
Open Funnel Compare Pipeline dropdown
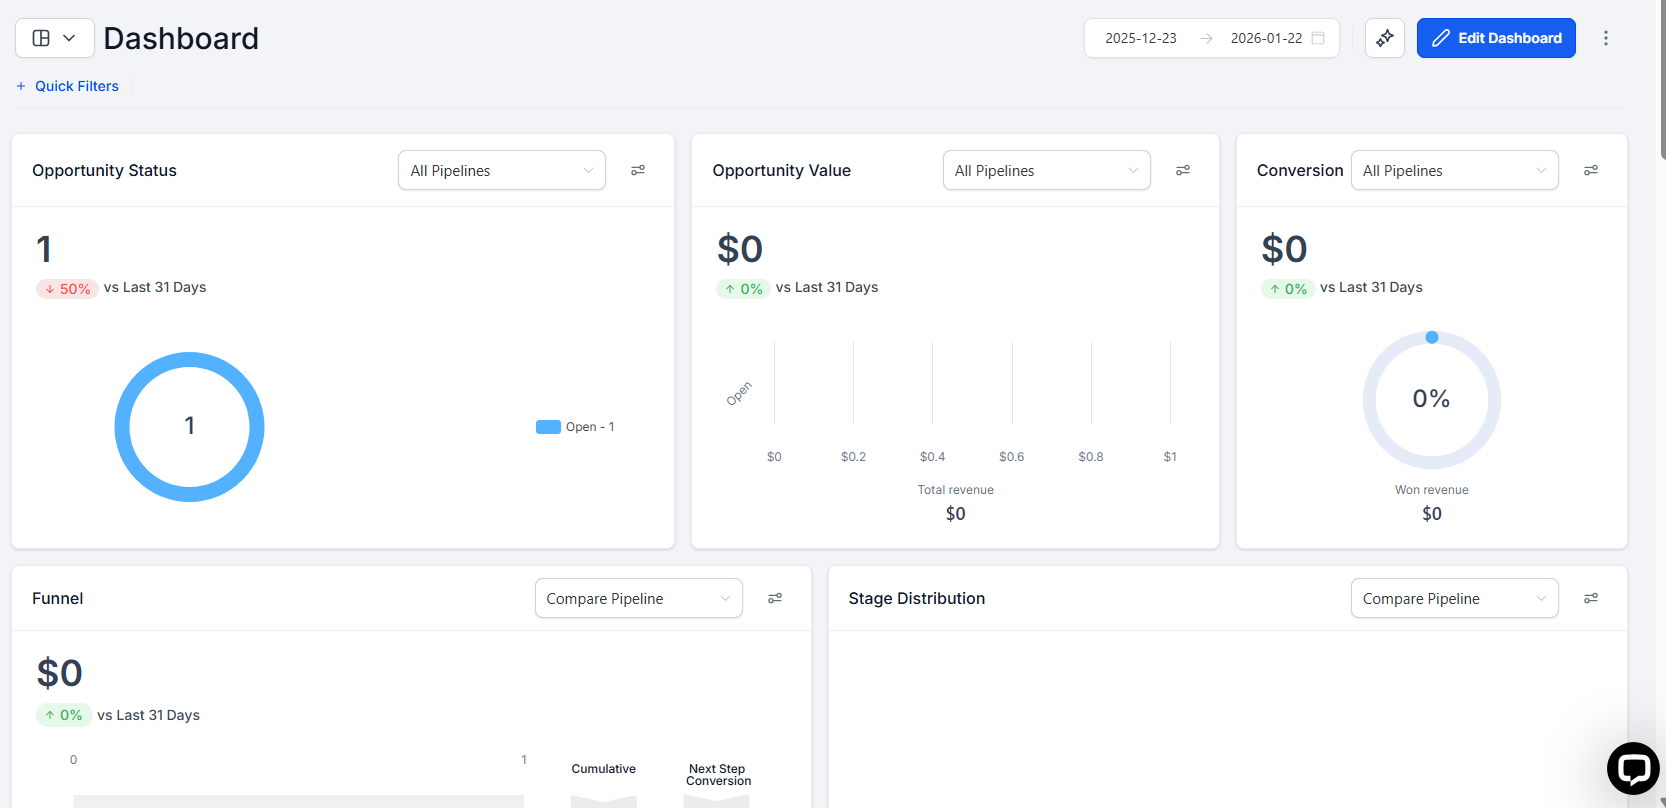[638, 599]
